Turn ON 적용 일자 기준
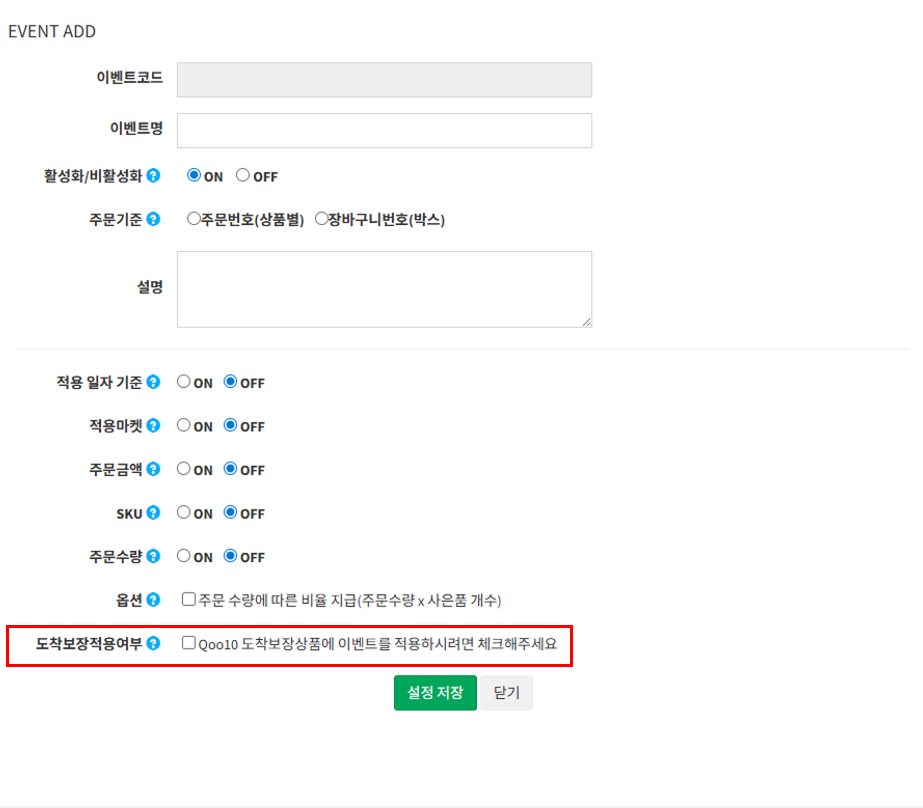 [x=184, y=381]
